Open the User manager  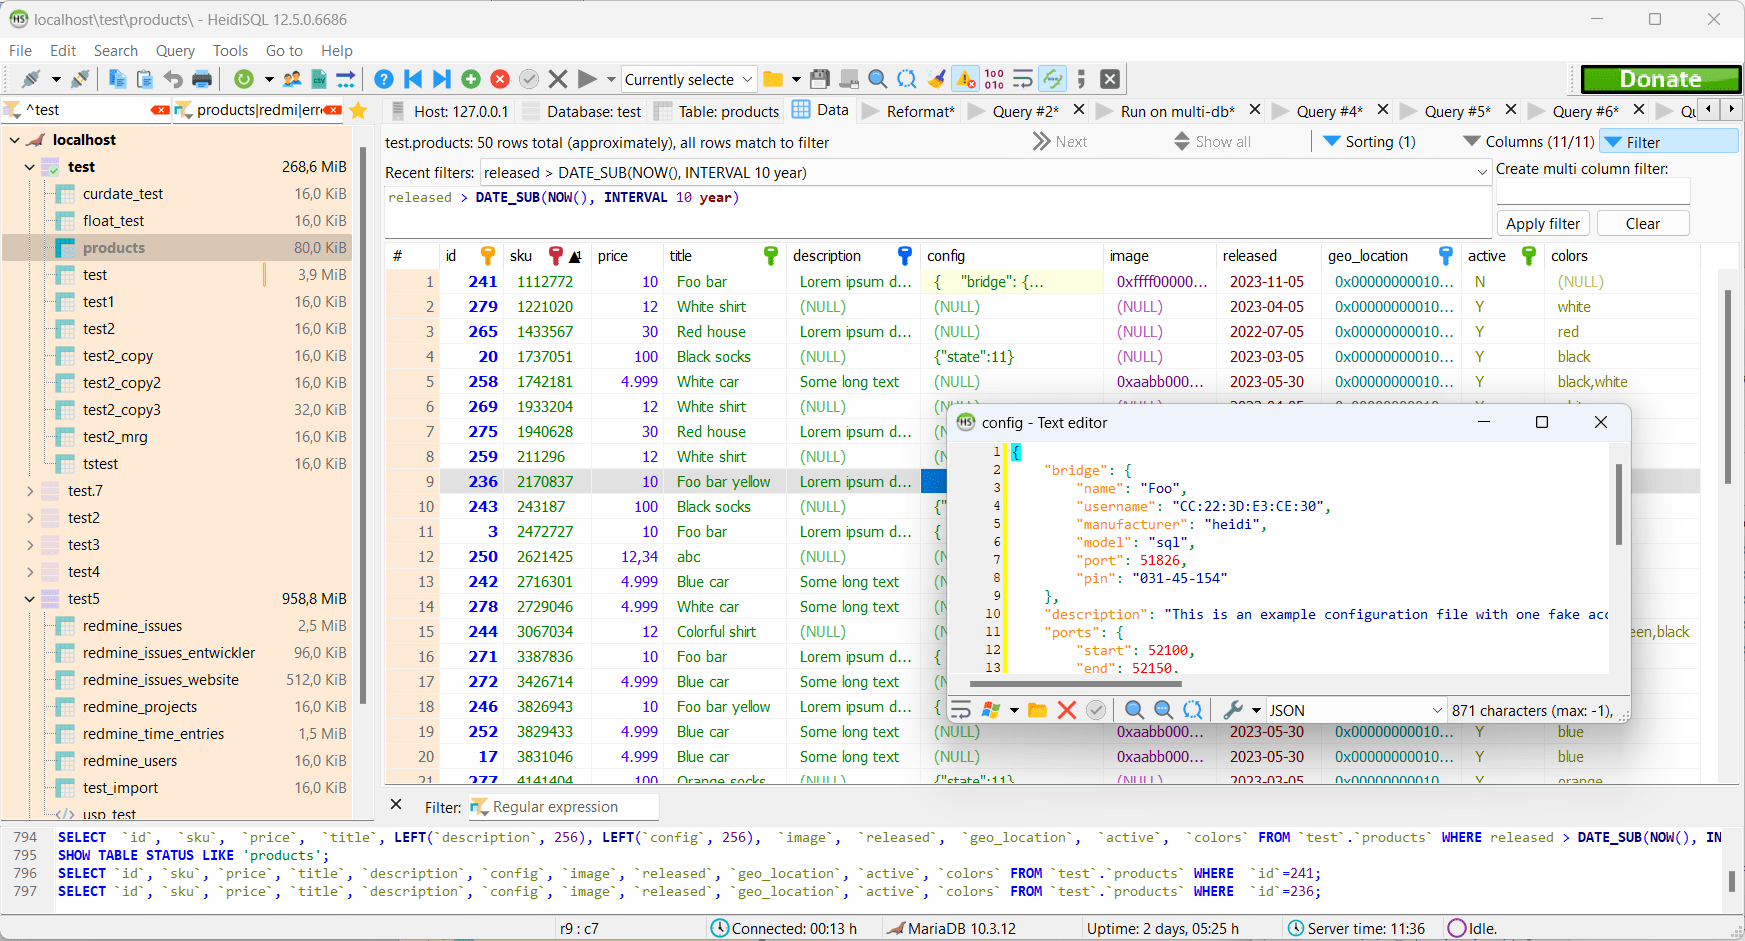click(x=290, y=78)
